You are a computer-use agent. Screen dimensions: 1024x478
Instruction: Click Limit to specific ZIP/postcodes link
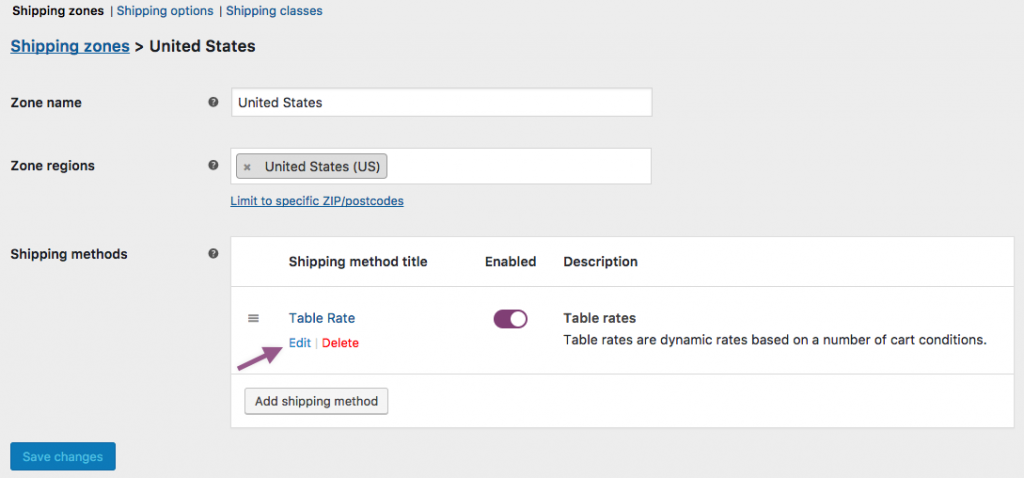coord(317,201)
